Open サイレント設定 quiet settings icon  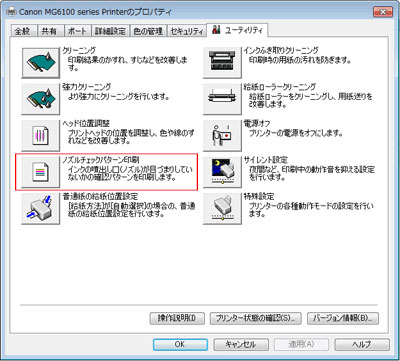pos(222,172)
